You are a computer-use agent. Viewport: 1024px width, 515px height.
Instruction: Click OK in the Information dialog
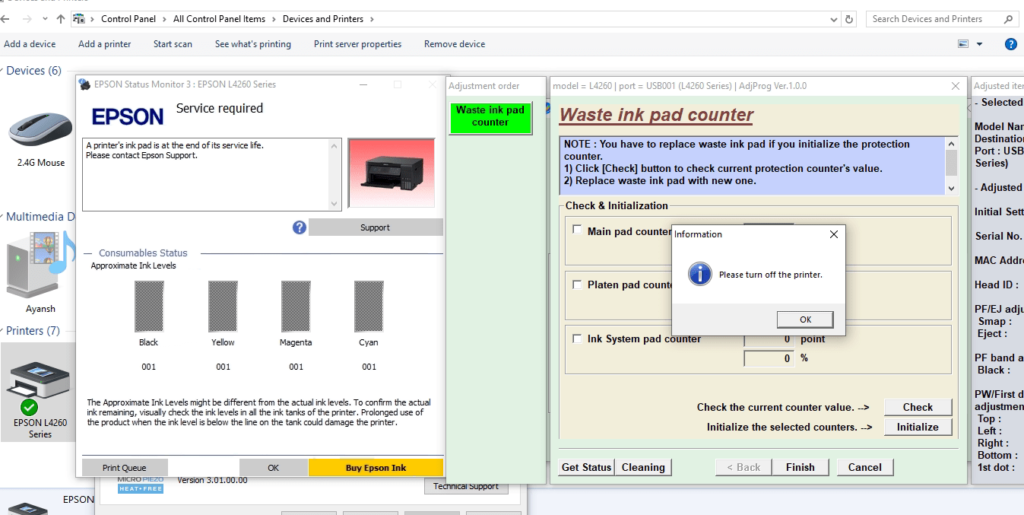[x=805, y=319]
